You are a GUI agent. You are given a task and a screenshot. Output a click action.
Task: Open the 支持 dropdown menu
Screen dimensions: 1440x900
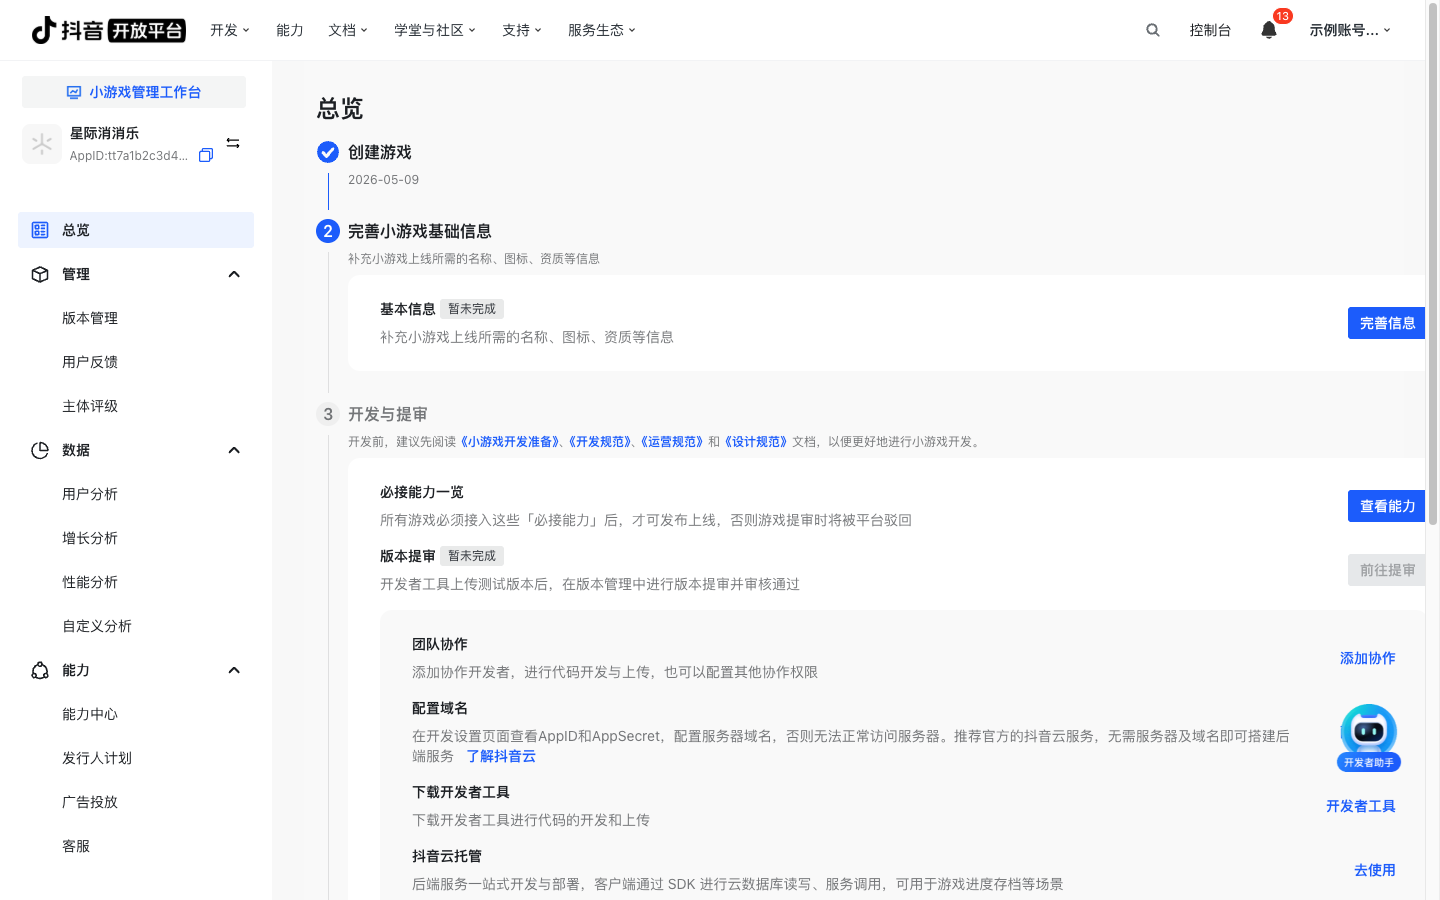coord(522,30)
